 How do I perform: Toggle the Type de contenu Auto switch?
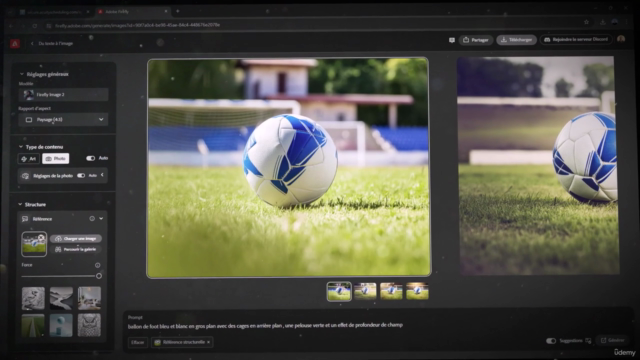[x=91, y=158]
